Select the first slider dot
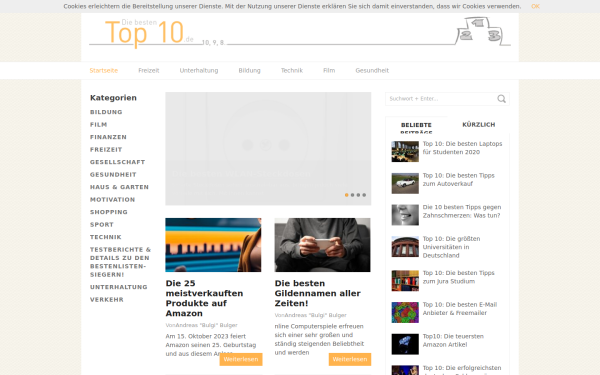Image resolution: width=600 pixels, height=375 pixels. (347, 195)
